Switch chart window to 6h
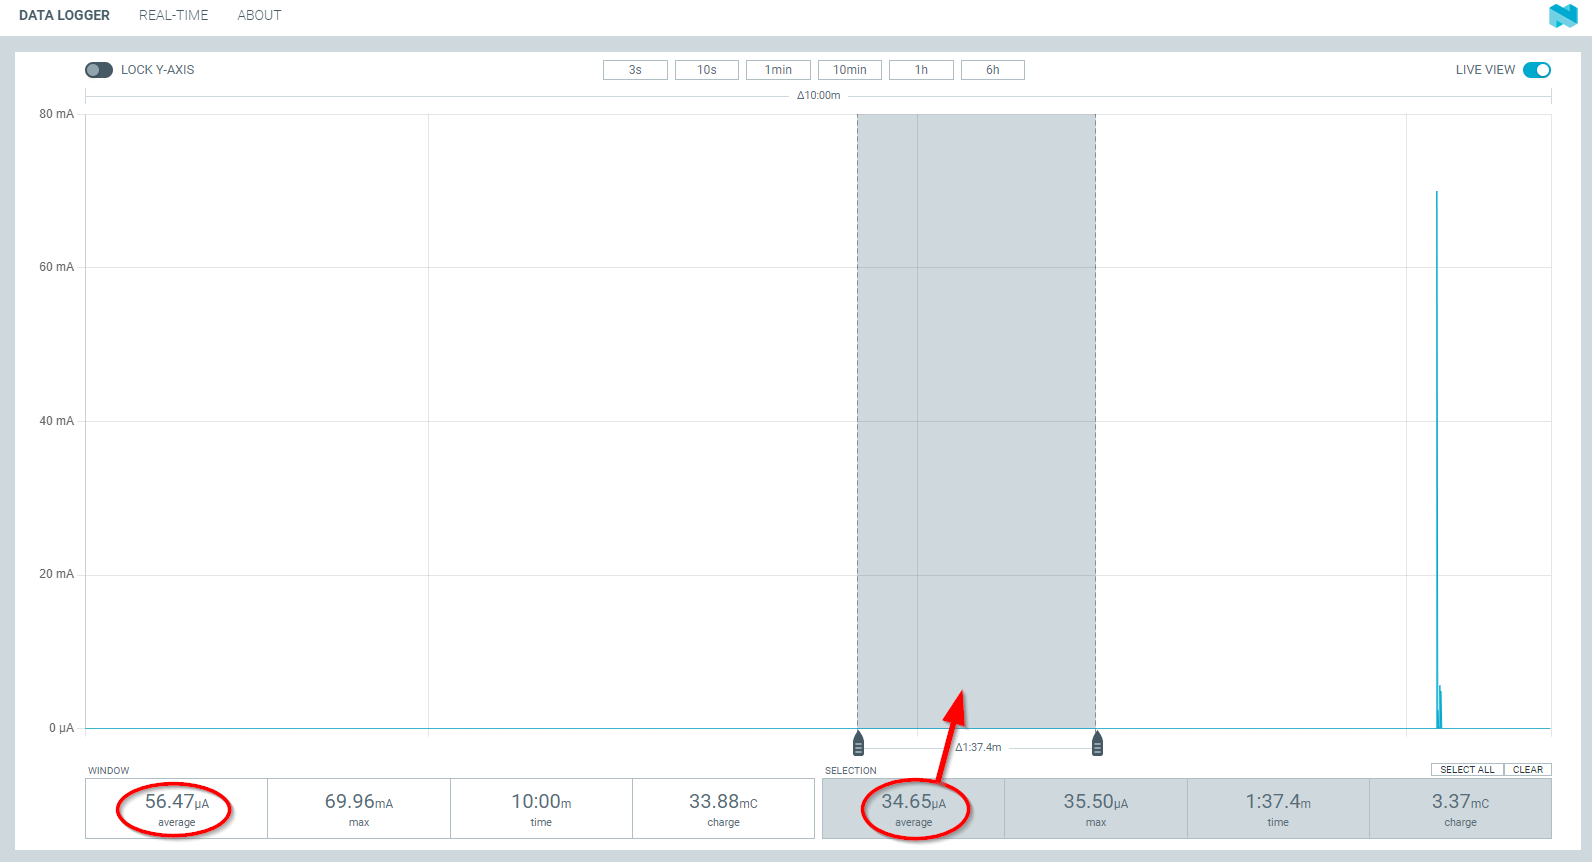The height and width of the screenshot is (862, 1592). point(993,70)
